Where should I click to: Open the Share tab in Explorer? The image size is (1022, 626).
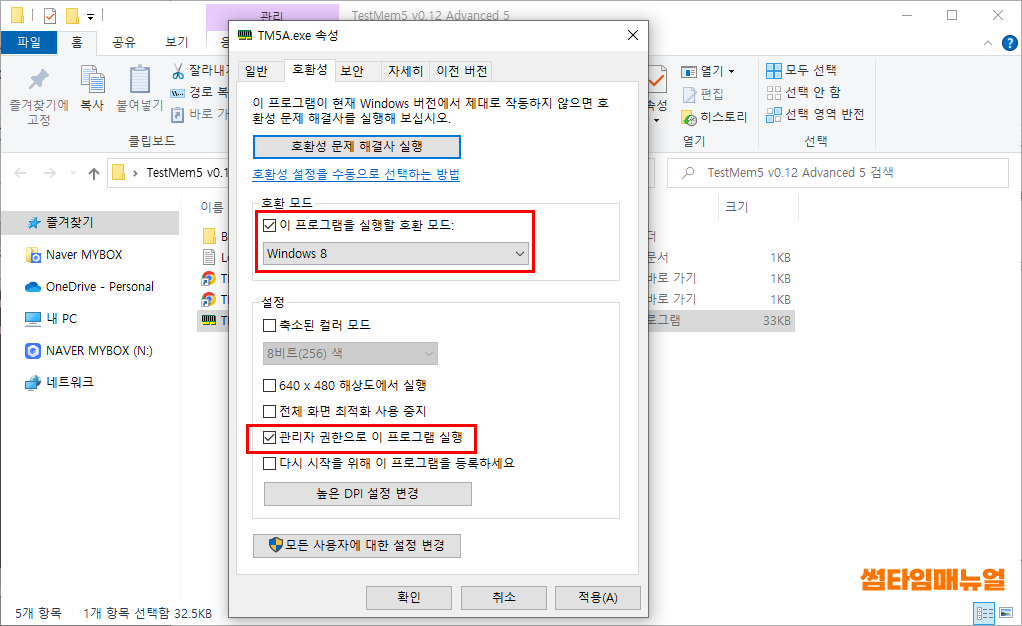[x=124, y=42]
